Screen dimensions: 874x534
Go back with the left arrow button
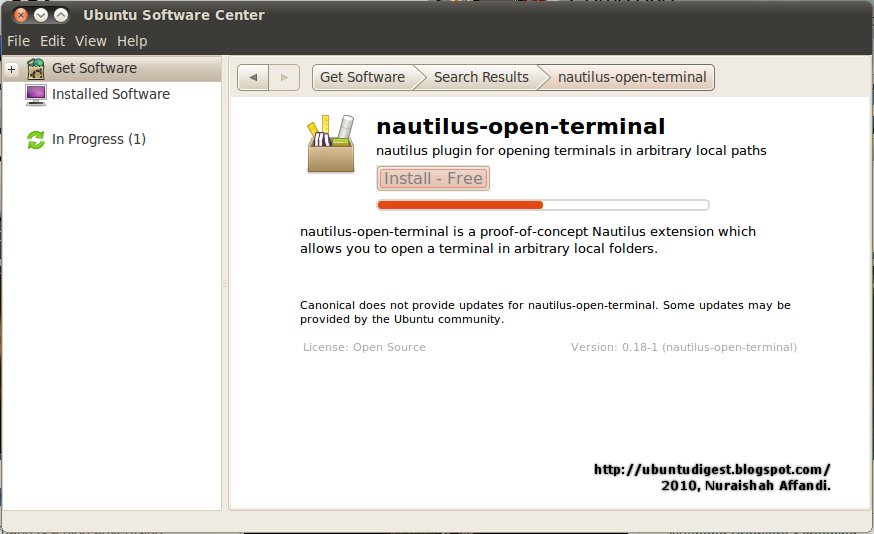253,77
